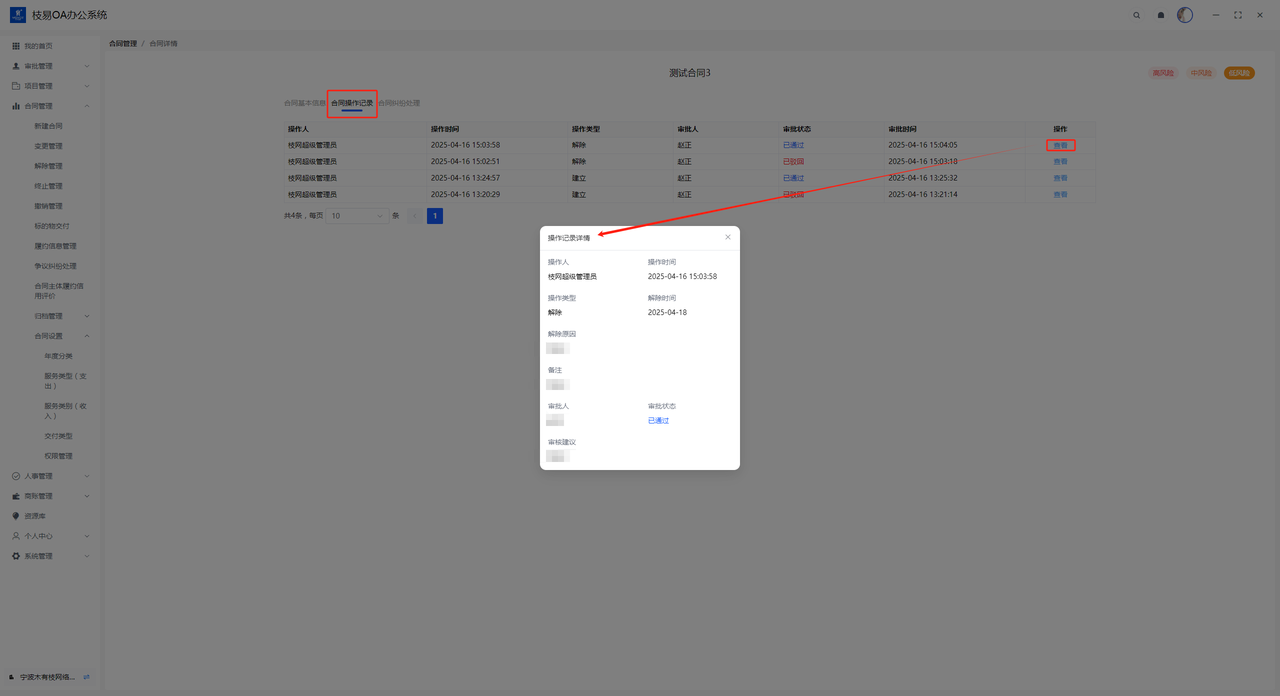Click the 系统管理 gear icon

point(16,556)
